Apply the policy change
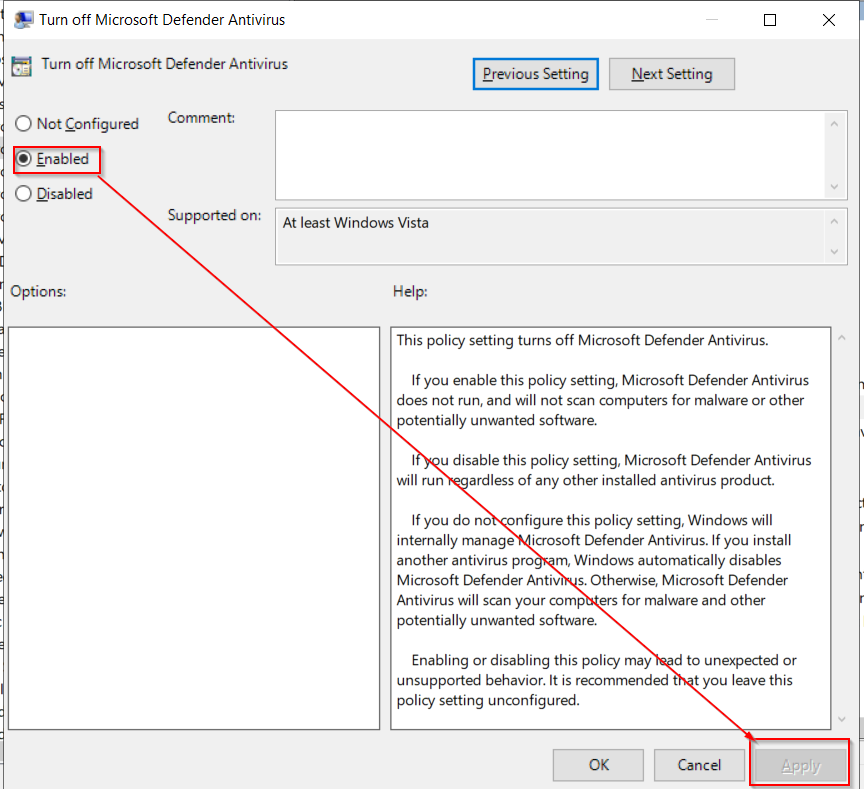The height and width of the screenshot is (789, 864). [801, 765]
